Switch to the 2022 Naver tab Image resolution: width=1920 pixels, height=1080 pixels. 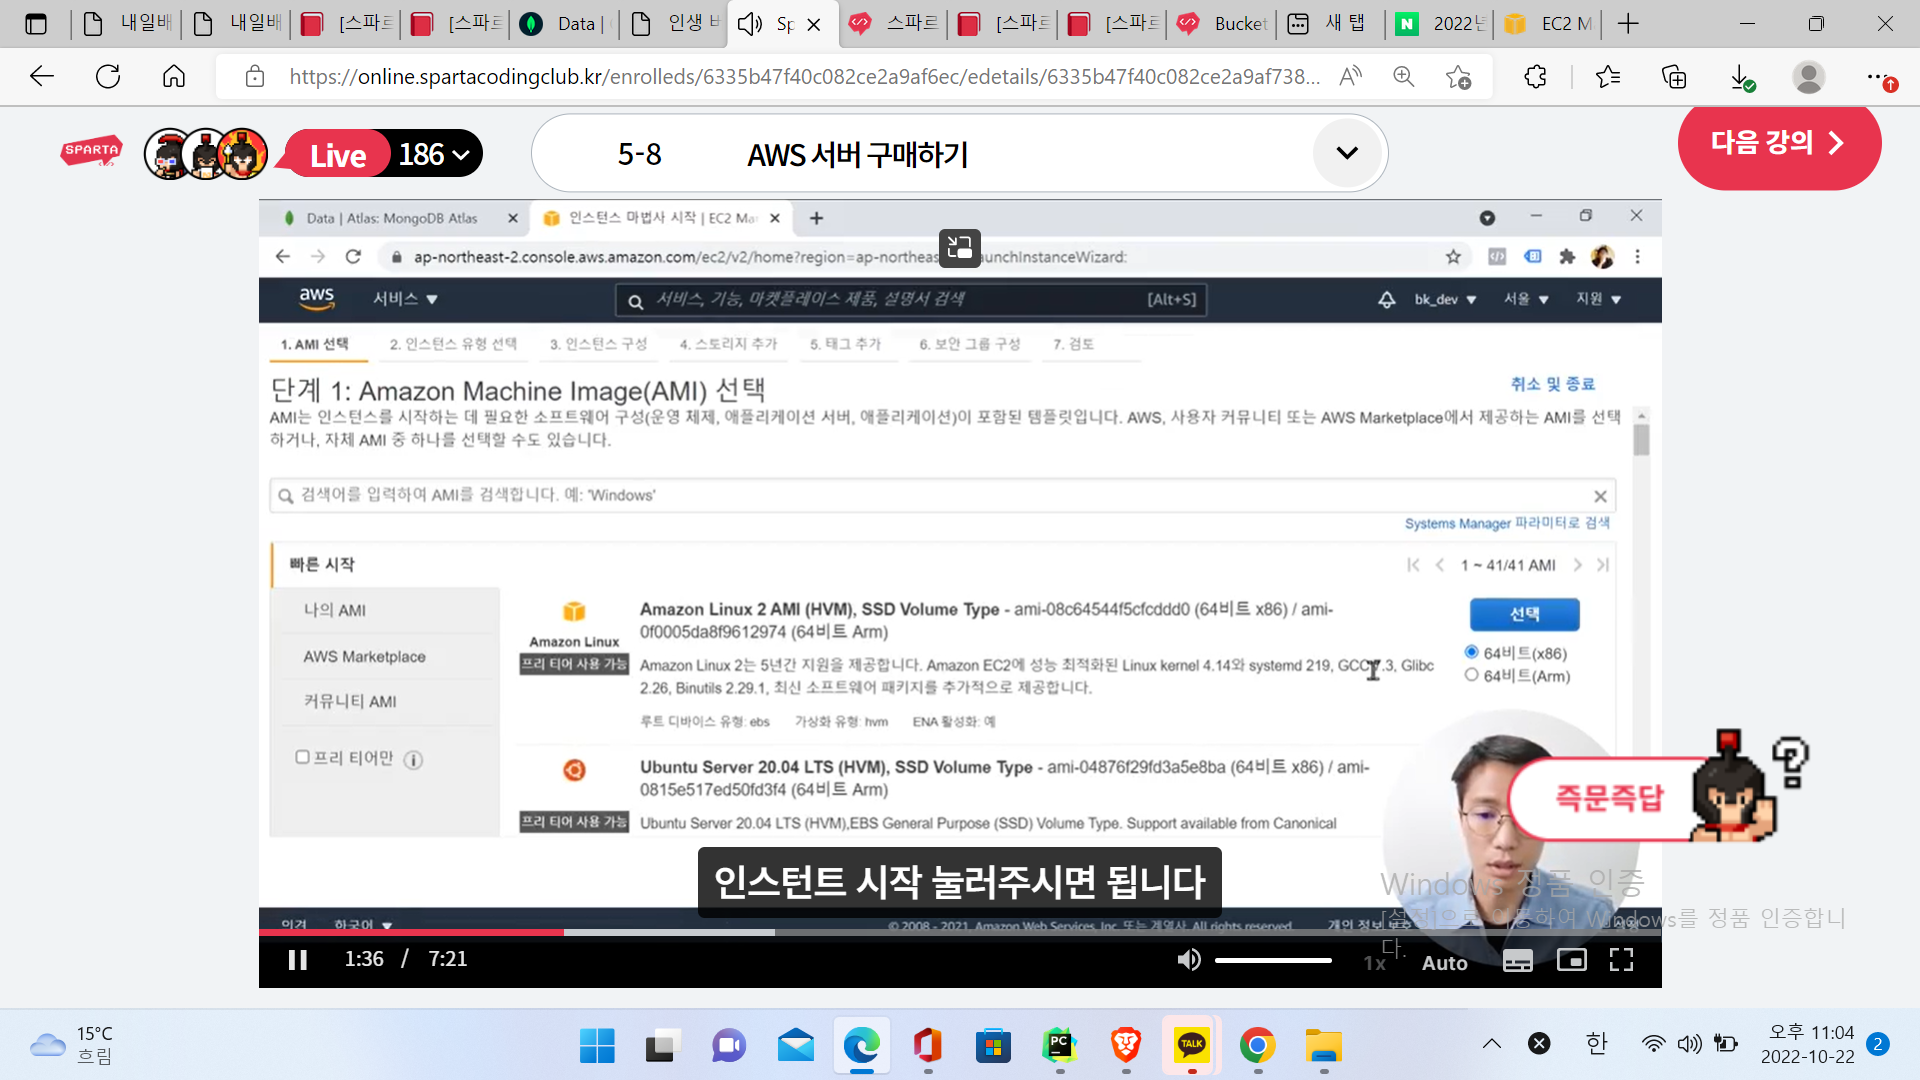pos(1440,23)
